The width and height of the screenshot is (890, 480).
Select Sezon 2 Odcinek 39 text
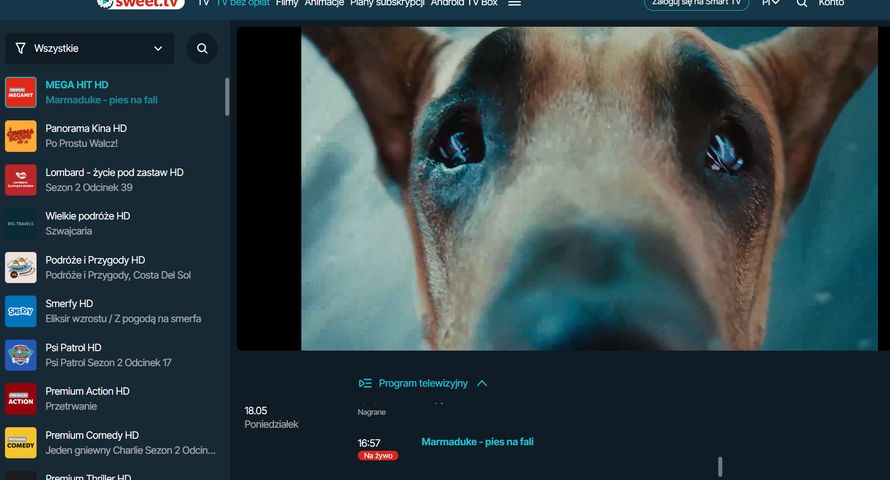pos(89,187)
